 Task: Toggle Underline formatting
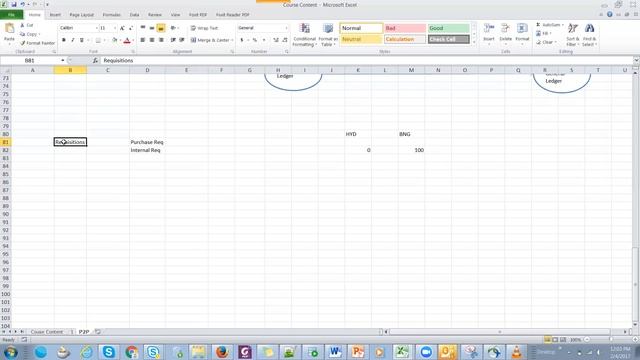pyautogui.click(x=82, y=40)
